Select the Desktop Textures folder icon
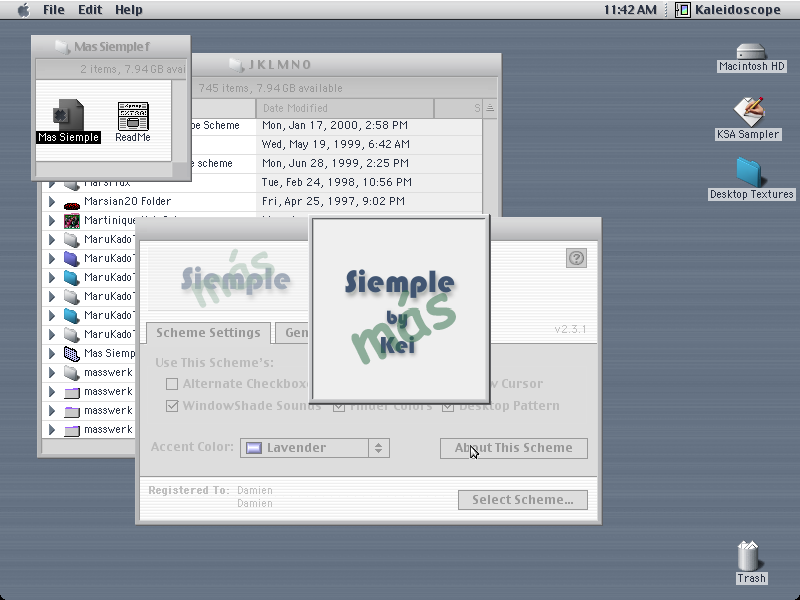This screenshot has height=600, width=800. tap(750, 172)
